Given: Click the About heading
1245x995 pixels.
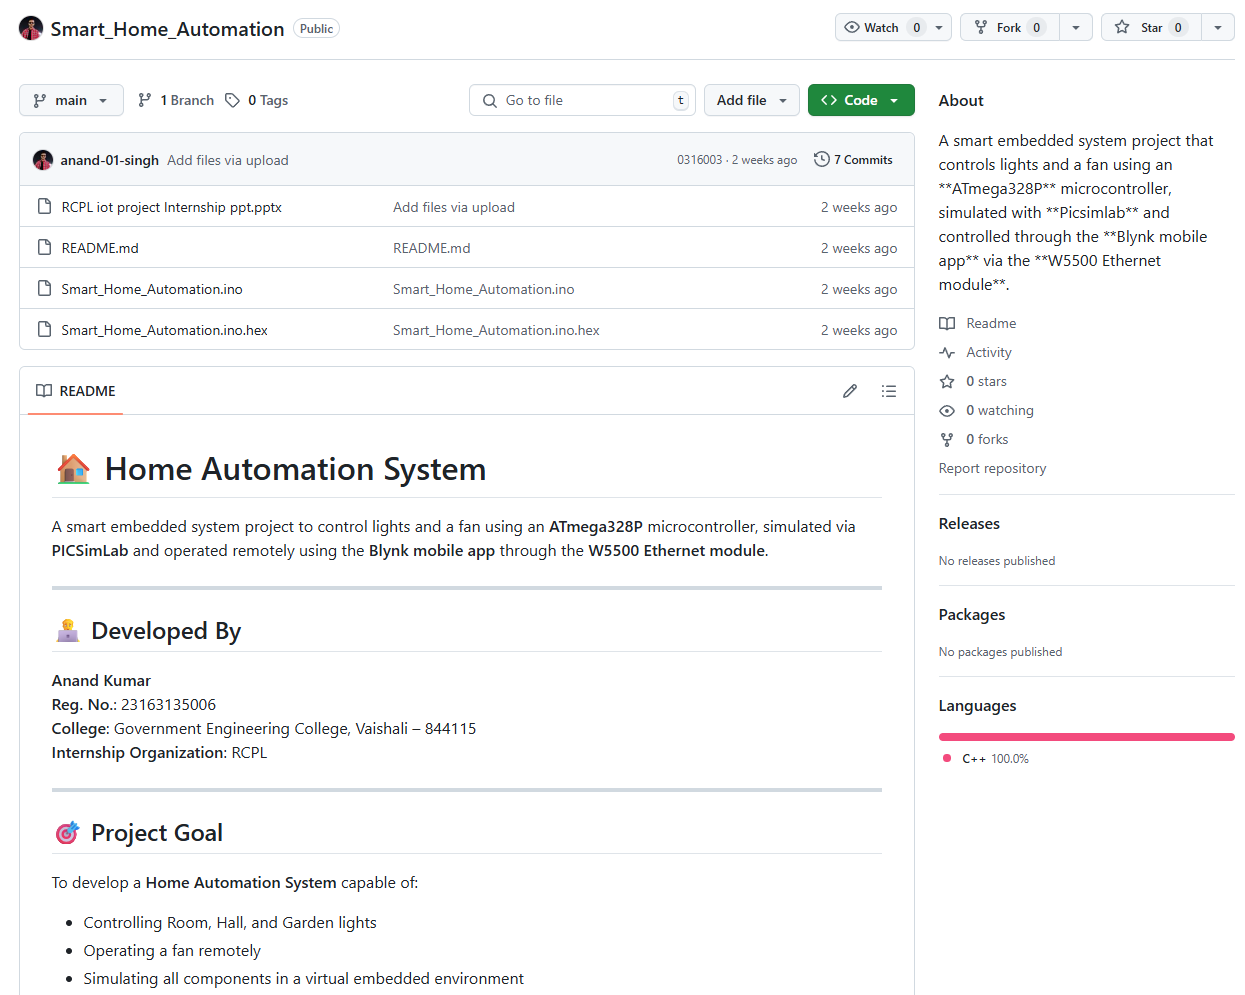Looking at the screenshot, I should 961,100.
